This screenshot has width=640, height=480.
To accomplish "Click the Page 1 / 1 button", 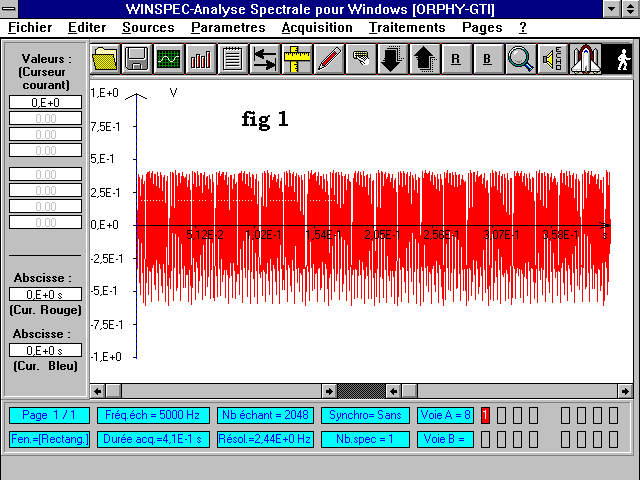I will (49, 416).
